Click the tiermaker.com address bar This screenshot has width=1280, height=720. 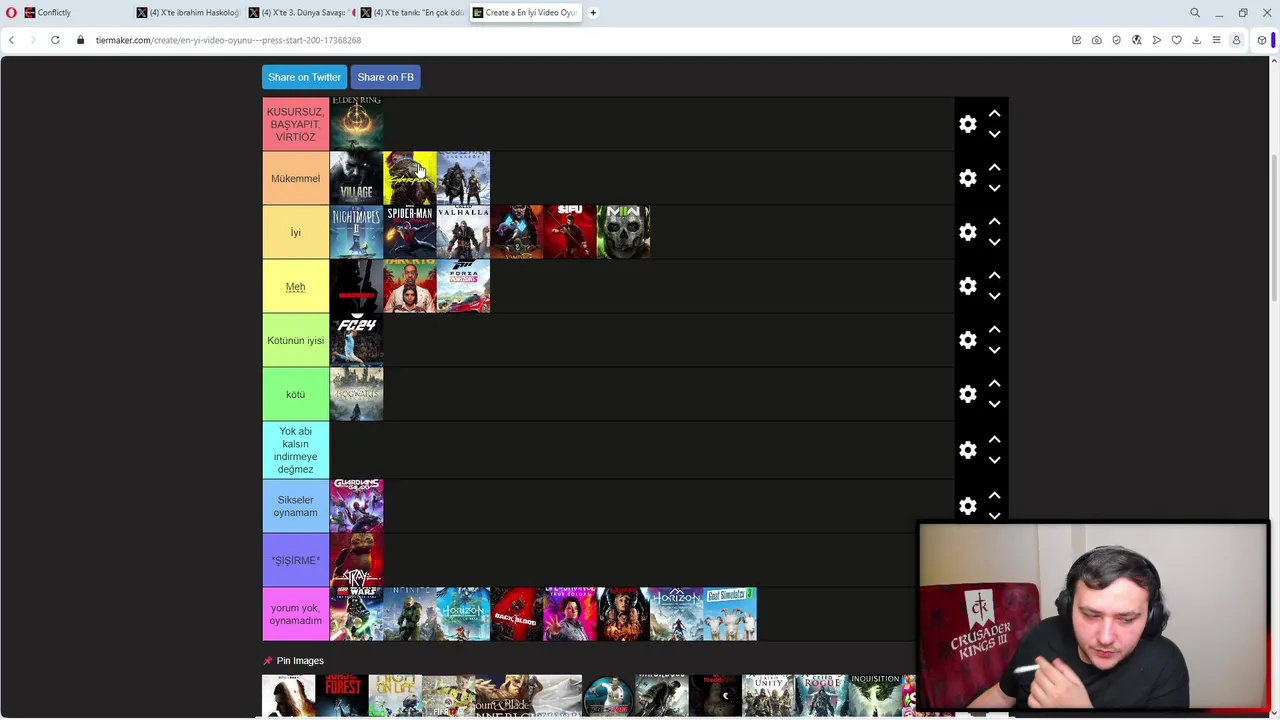tap(560, 40)
